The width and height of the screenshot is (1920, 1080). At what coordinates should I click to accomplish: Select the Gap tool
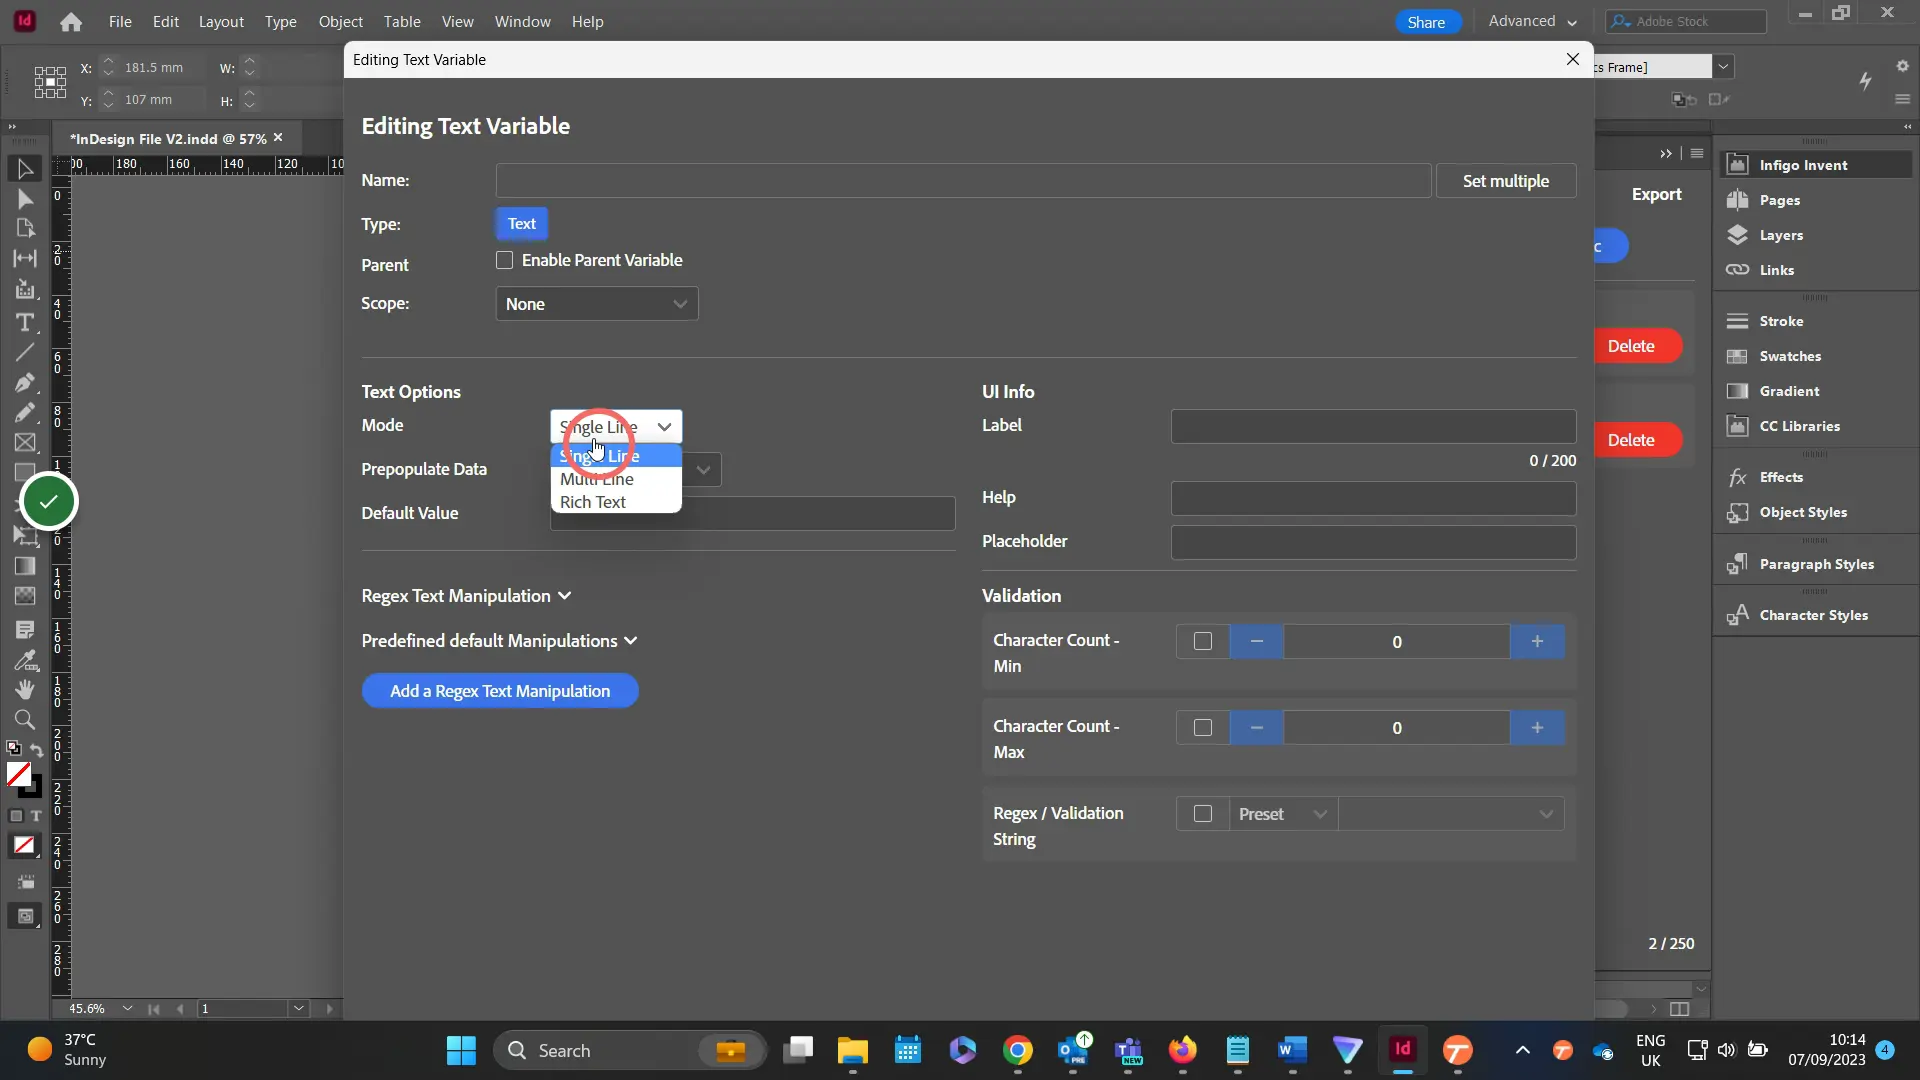point(25,258)
